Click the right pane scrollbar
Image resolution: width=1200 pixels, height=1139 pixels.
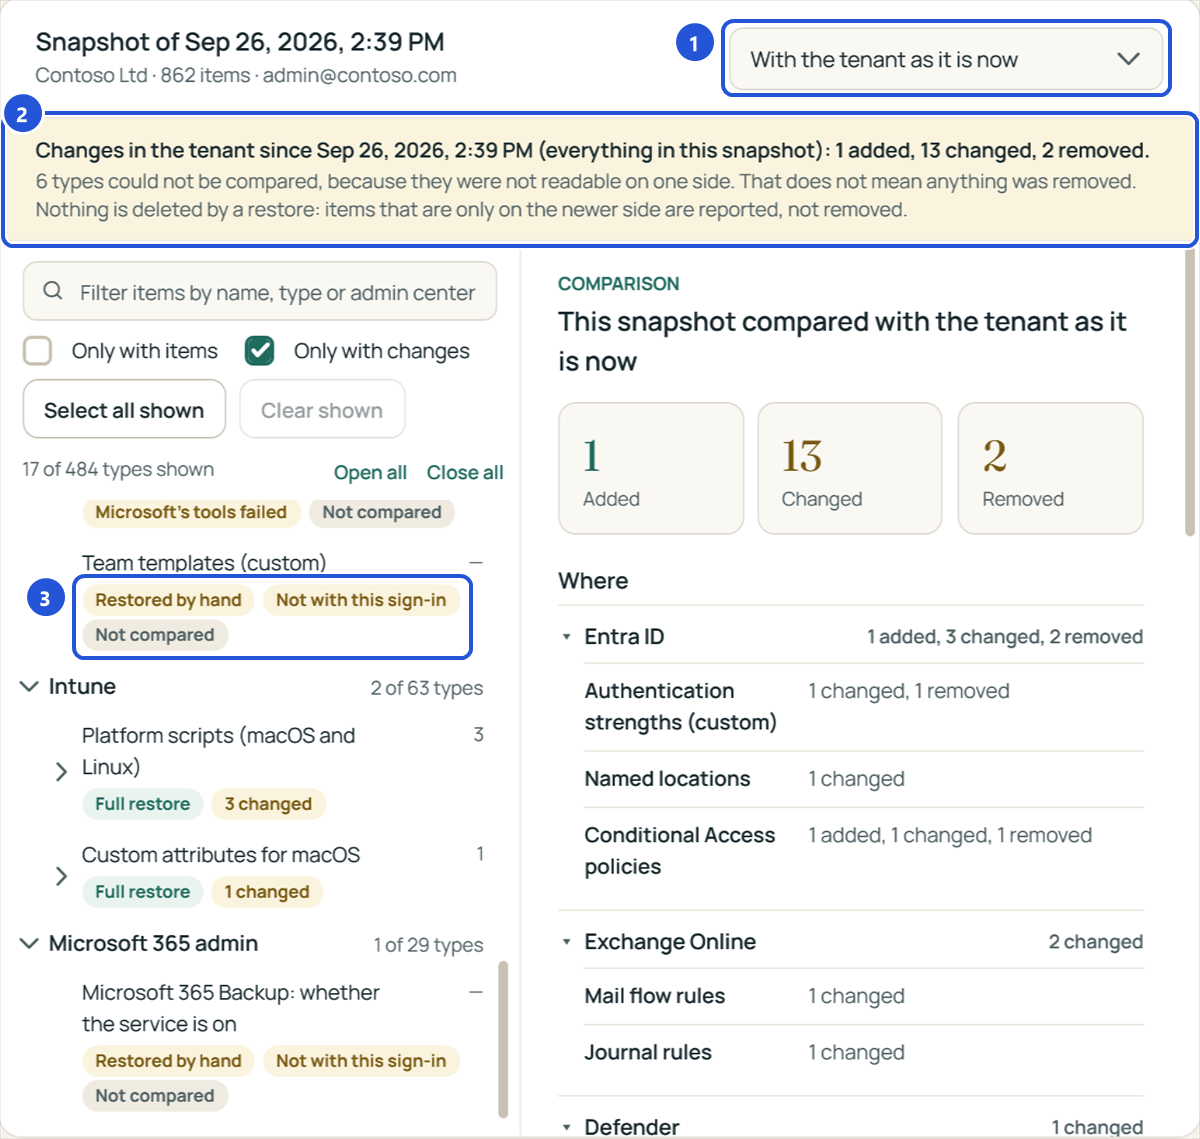click(x=1190, y=392)
